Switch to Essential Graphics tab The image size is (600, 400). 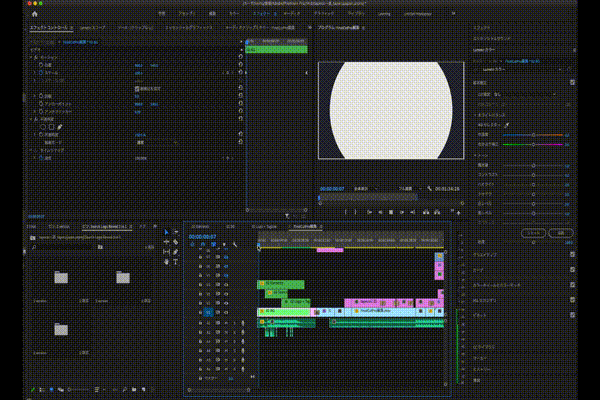(x=189, y=28)
